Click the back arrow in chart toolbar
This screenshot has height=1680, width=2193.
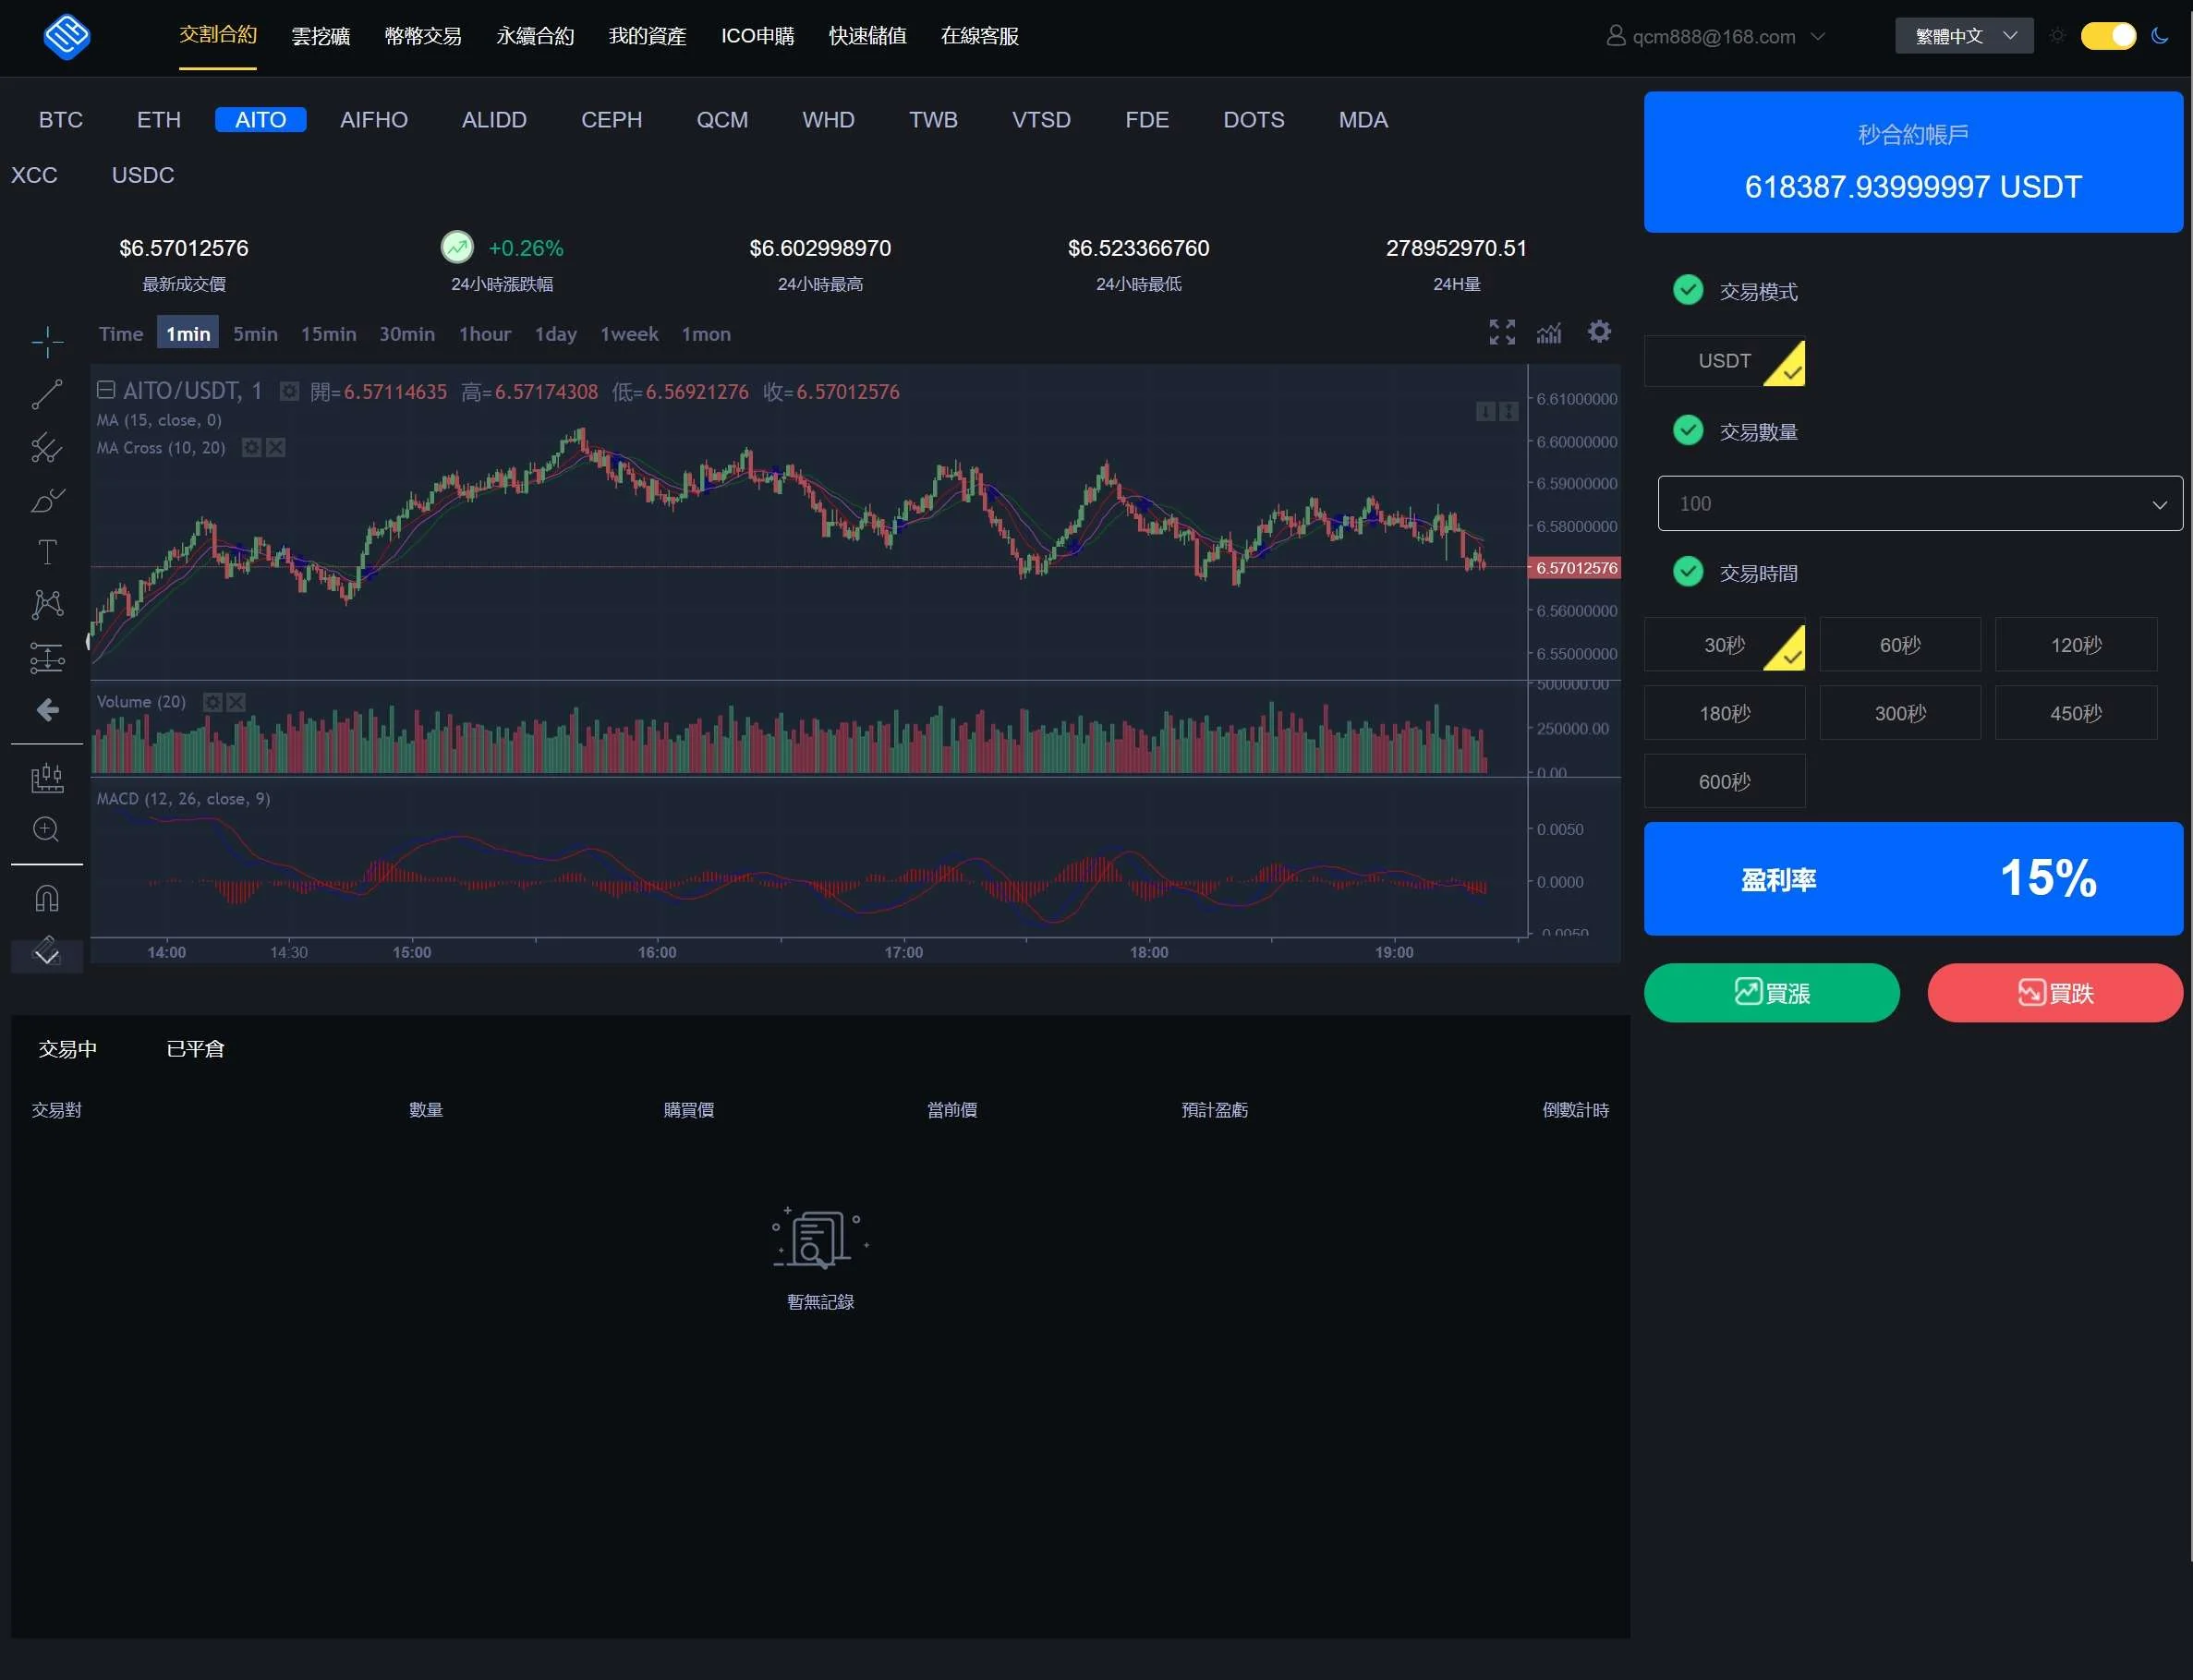click(x=47, y=710)
